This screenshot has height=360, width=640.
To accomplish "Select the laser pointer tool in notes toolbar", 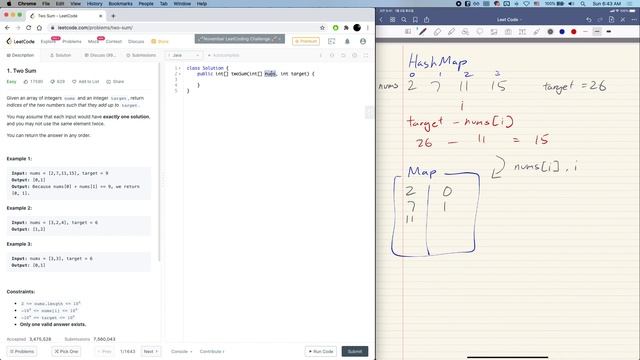I will 536,31.
